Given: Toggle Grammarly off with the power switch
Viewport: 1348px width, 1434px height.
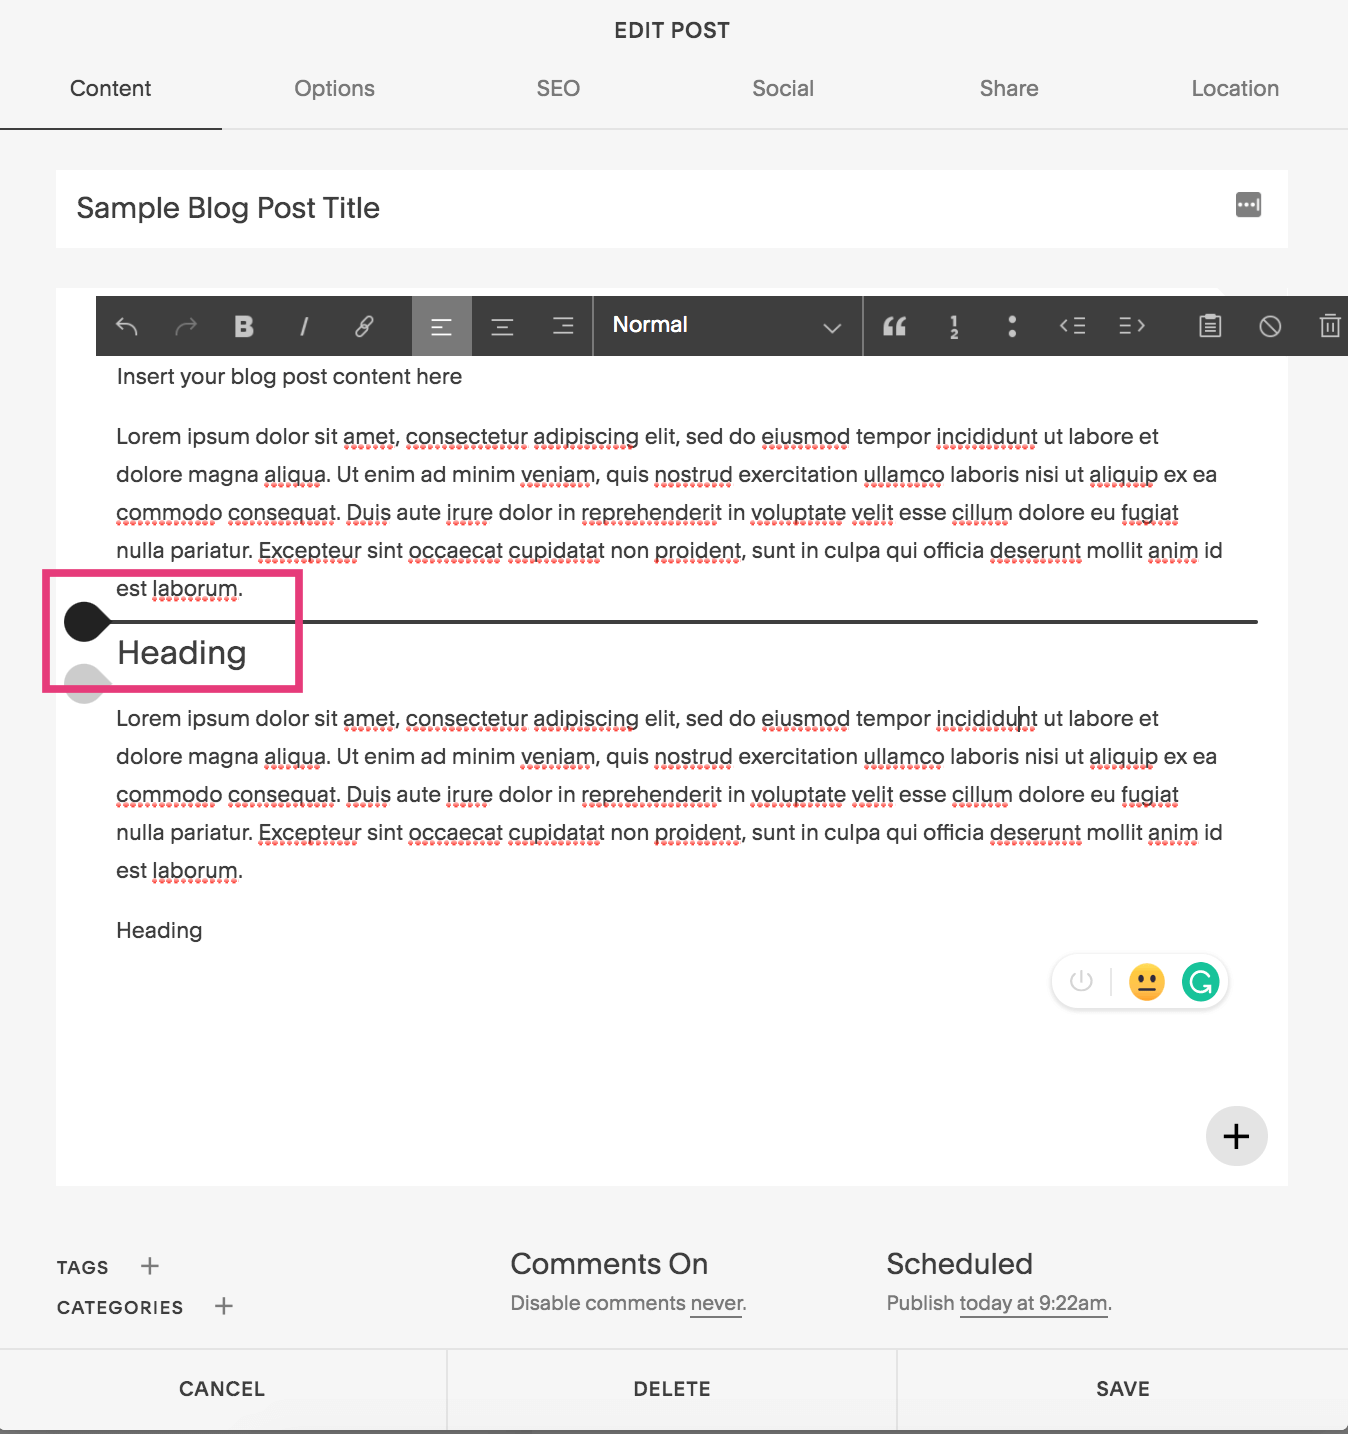Looking at the screenshot, I should pyautogui.click(x=1080, y=982).
